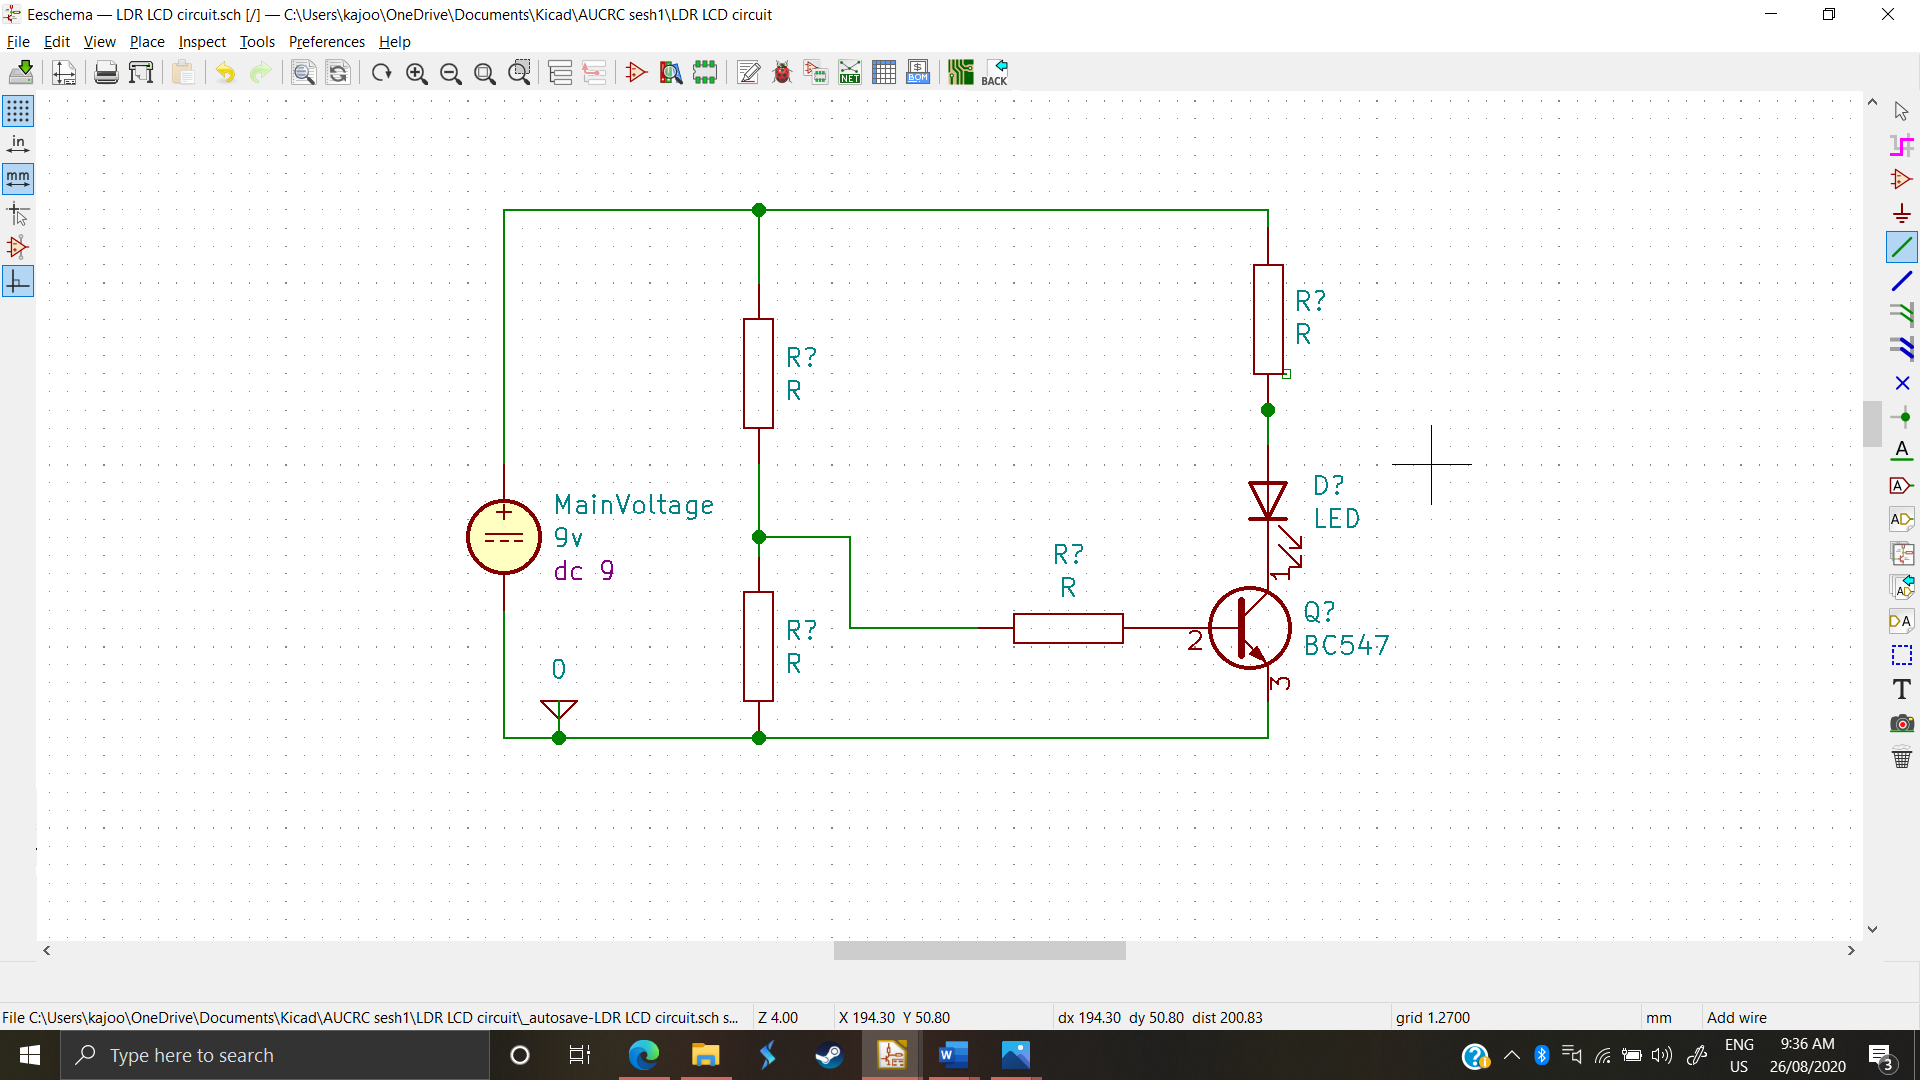Switch units to inches
This screenshot has height=1080, width=1920.
coord(18,143)
